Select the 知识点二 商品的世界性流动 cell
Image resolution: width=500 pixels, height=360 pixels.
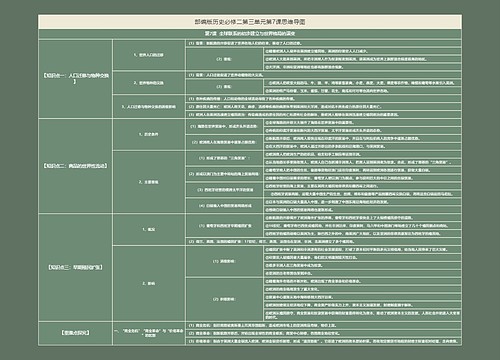(75, 166)
